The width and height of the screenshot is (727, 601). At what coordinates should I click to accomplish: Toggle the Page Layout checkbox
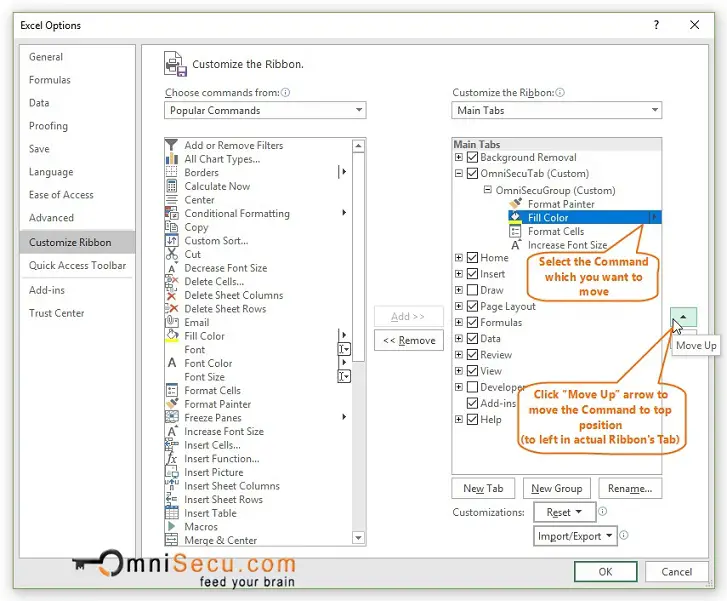pos(472,306)
